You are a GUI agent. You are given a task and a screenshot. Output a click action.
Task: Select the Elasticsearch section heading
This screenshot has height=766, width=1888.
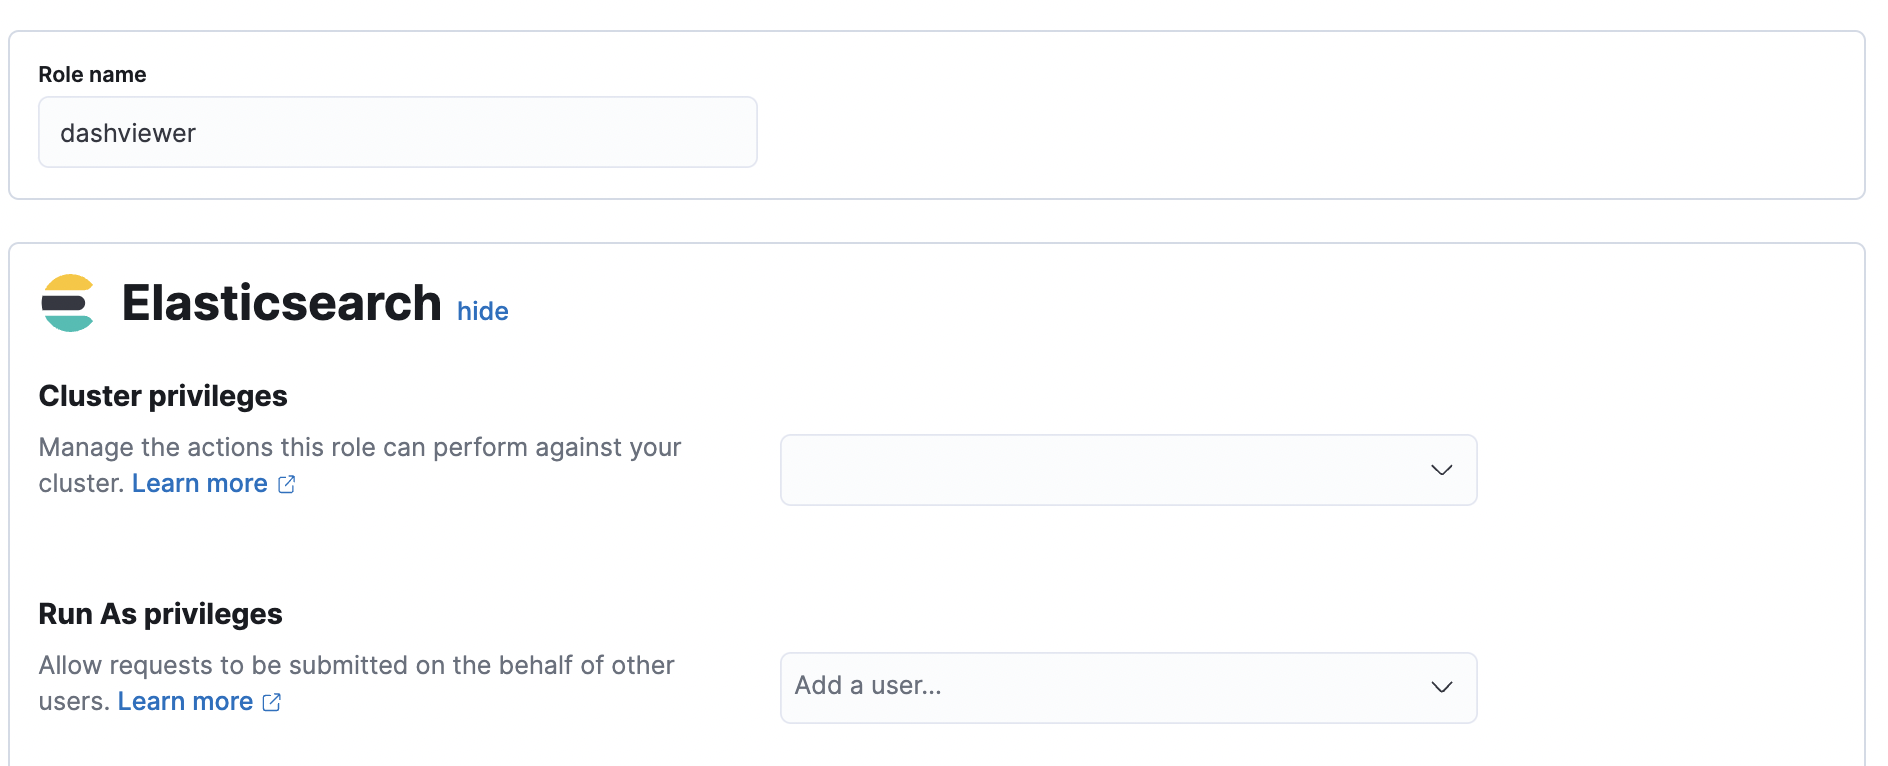281,303
